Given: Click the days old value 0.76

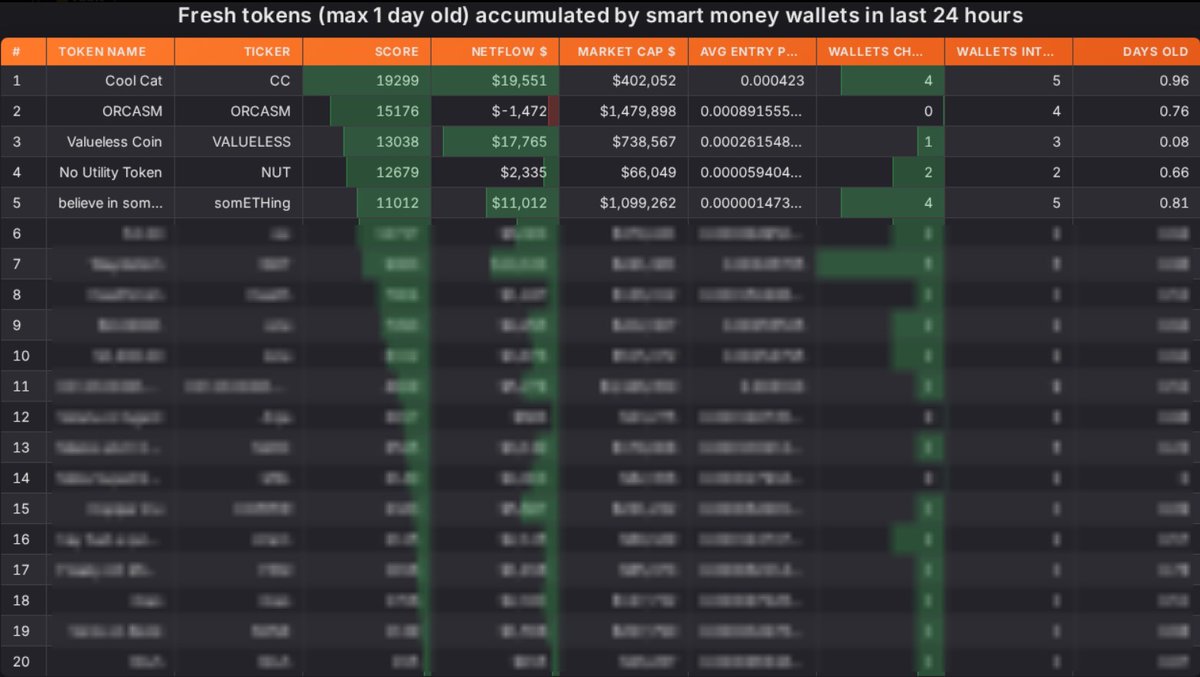Looking at the screenshot, I should (1174, 111).
